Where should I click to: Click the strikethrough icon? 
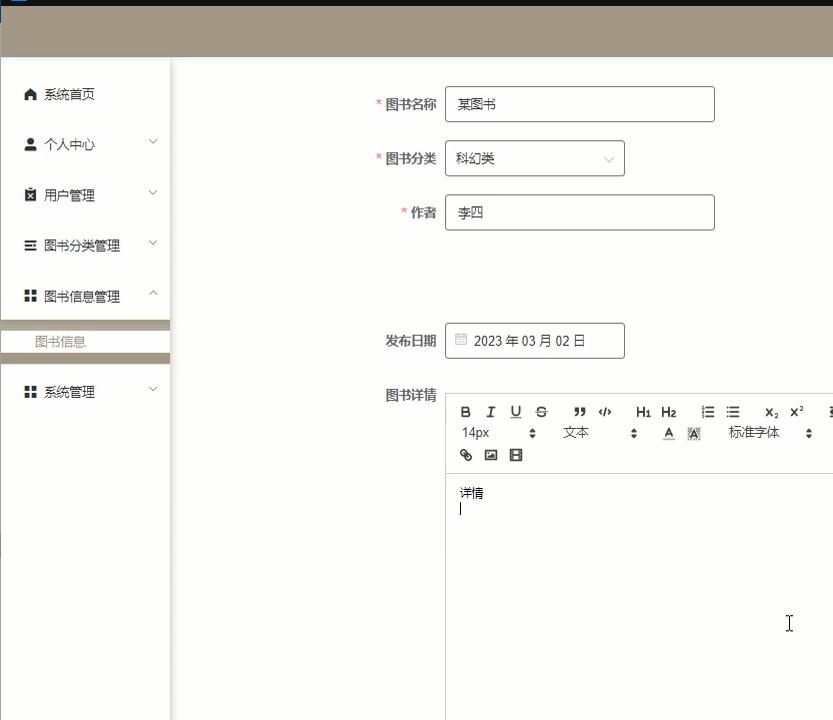pos(541,412)
